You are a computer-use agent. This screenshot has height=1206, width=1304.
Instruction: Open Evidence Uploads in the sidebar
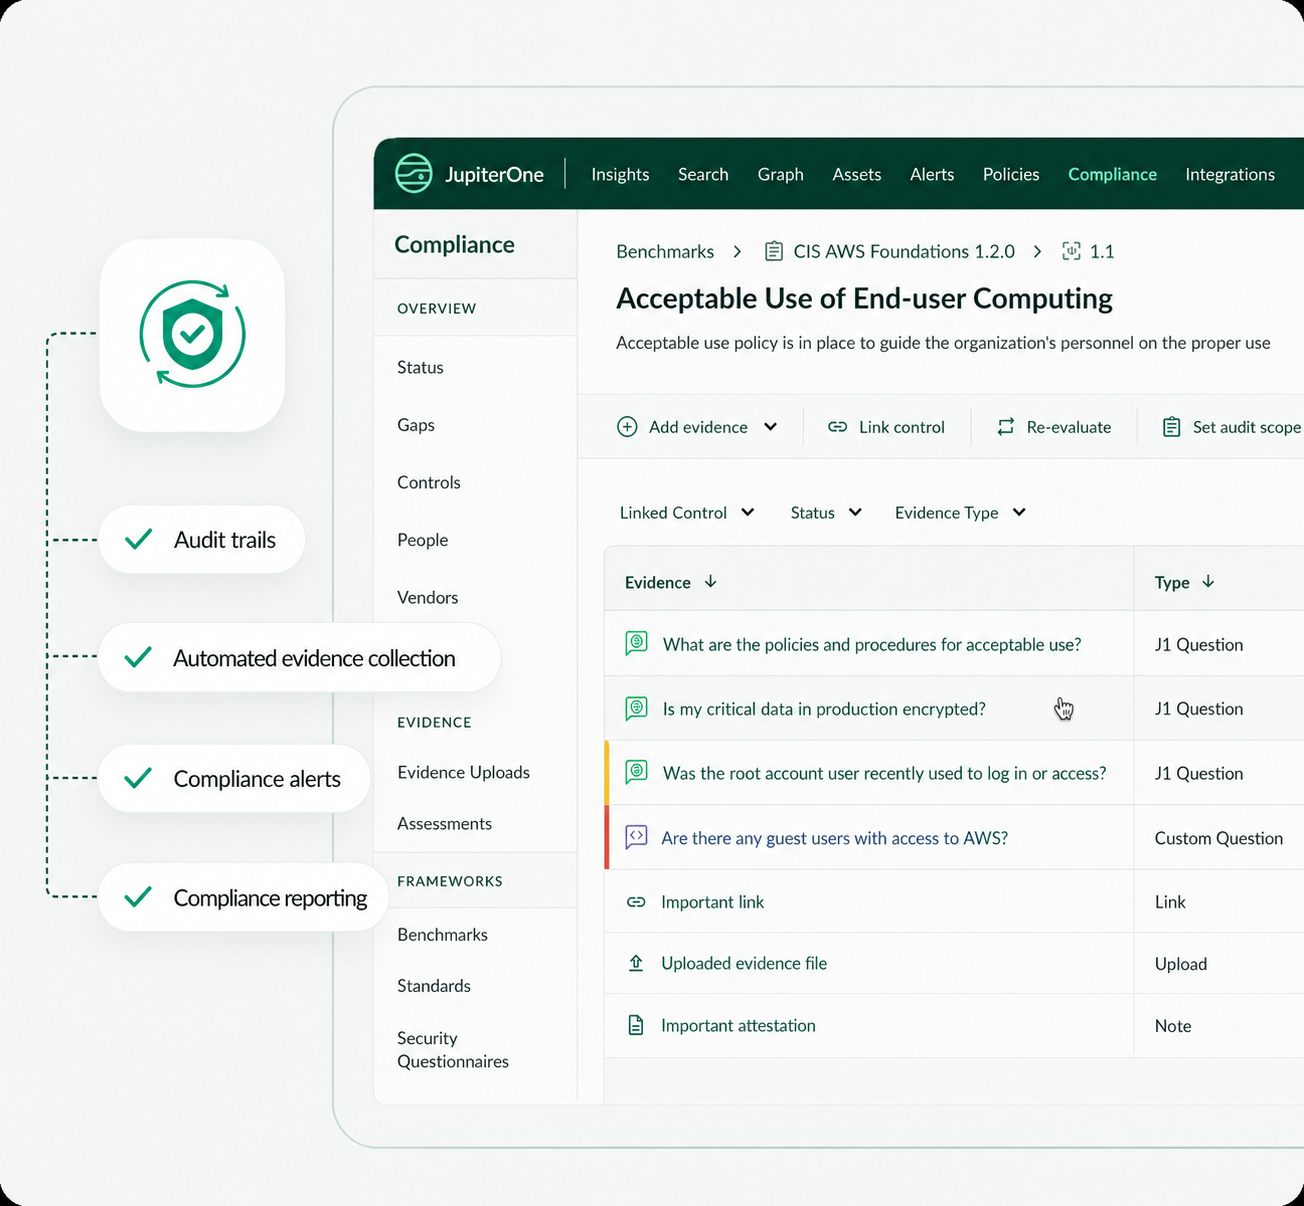click(x=463, y=772)
